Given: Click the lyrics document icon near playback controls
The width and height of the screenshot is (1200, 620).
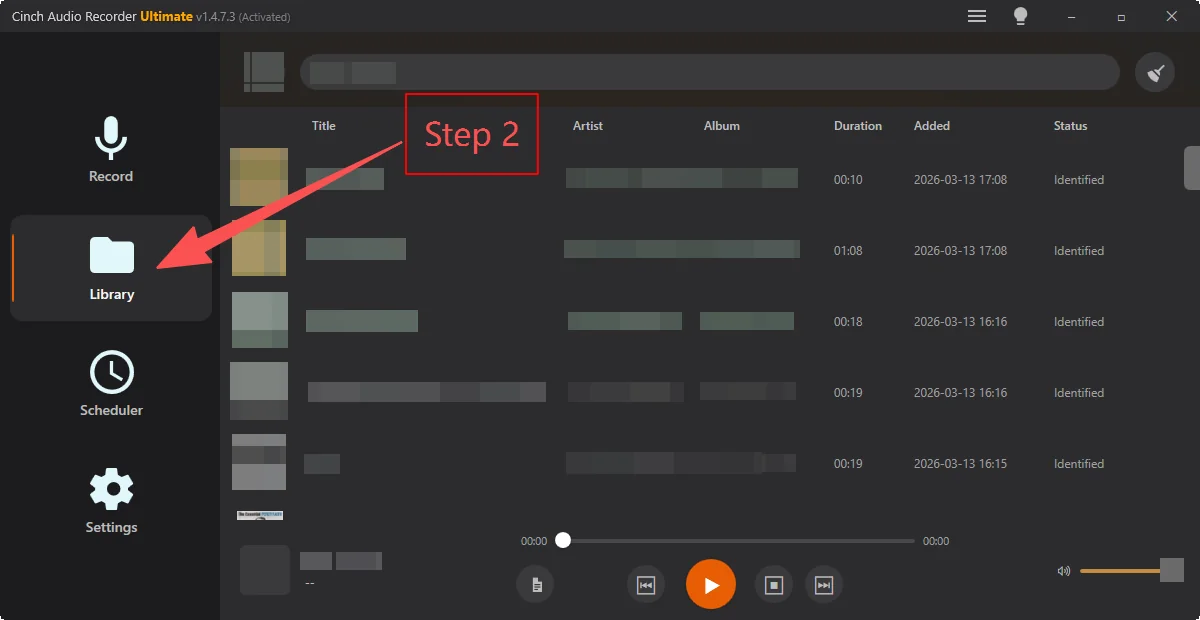Looking at the screenshot, I should point(535,584).
